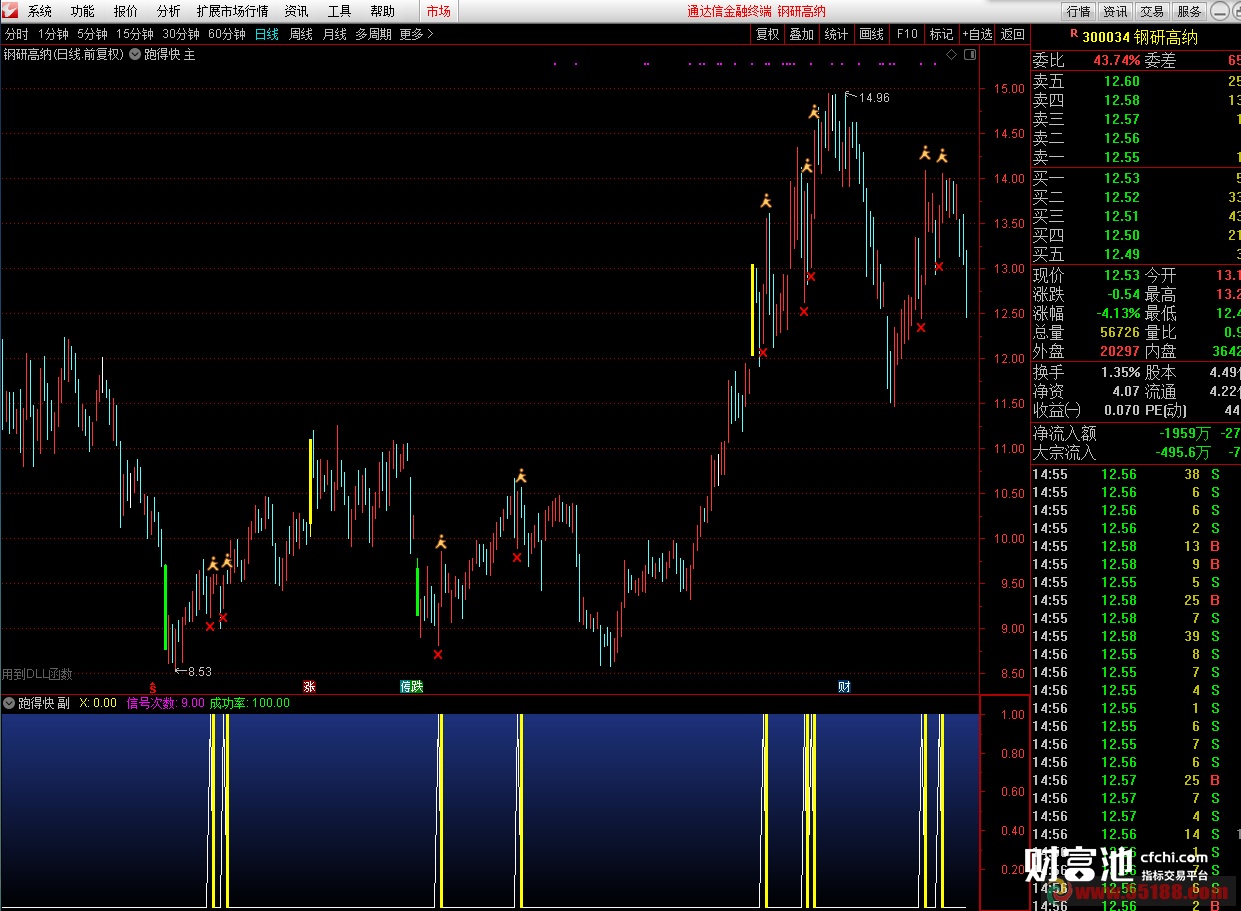Open the 资讯 menu in the menu bar

(297, 11)
